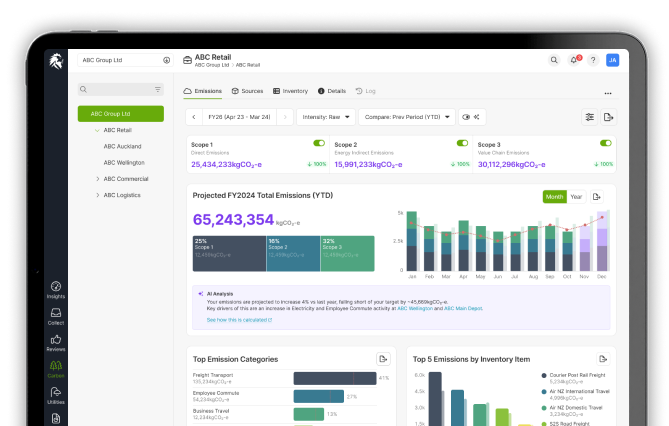
Task: Switch the chart to Month view
Action: pos(554,197)
